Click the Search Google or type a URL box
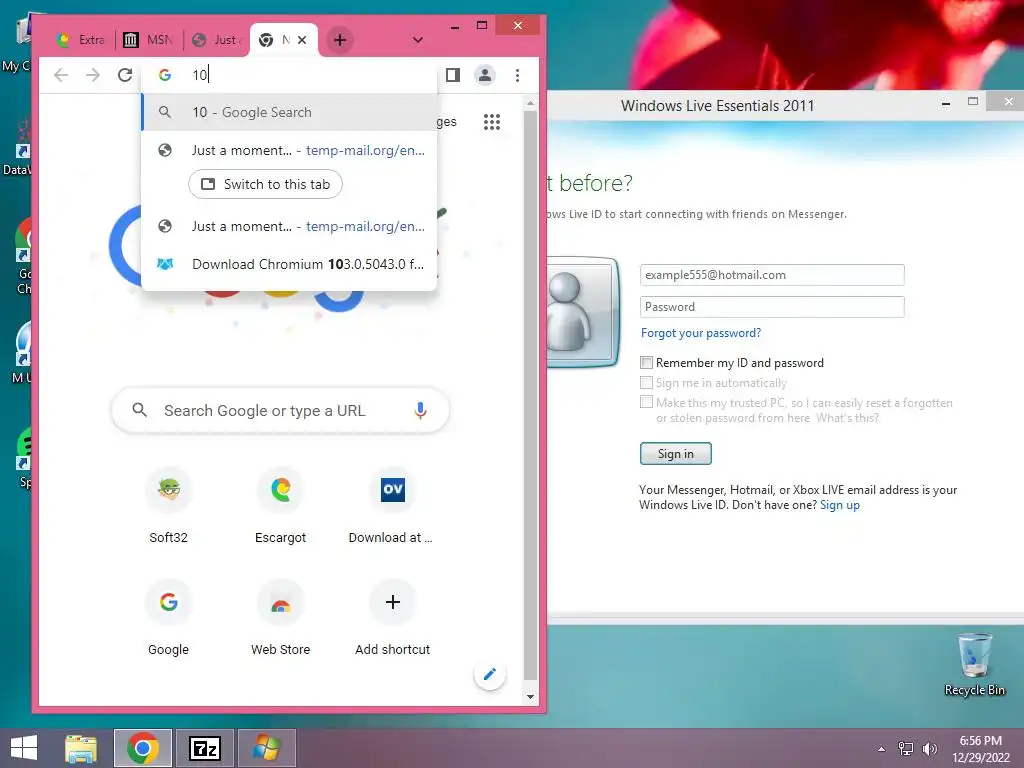This screenshot has width=1024, height=768. click(x=280, y=411)
